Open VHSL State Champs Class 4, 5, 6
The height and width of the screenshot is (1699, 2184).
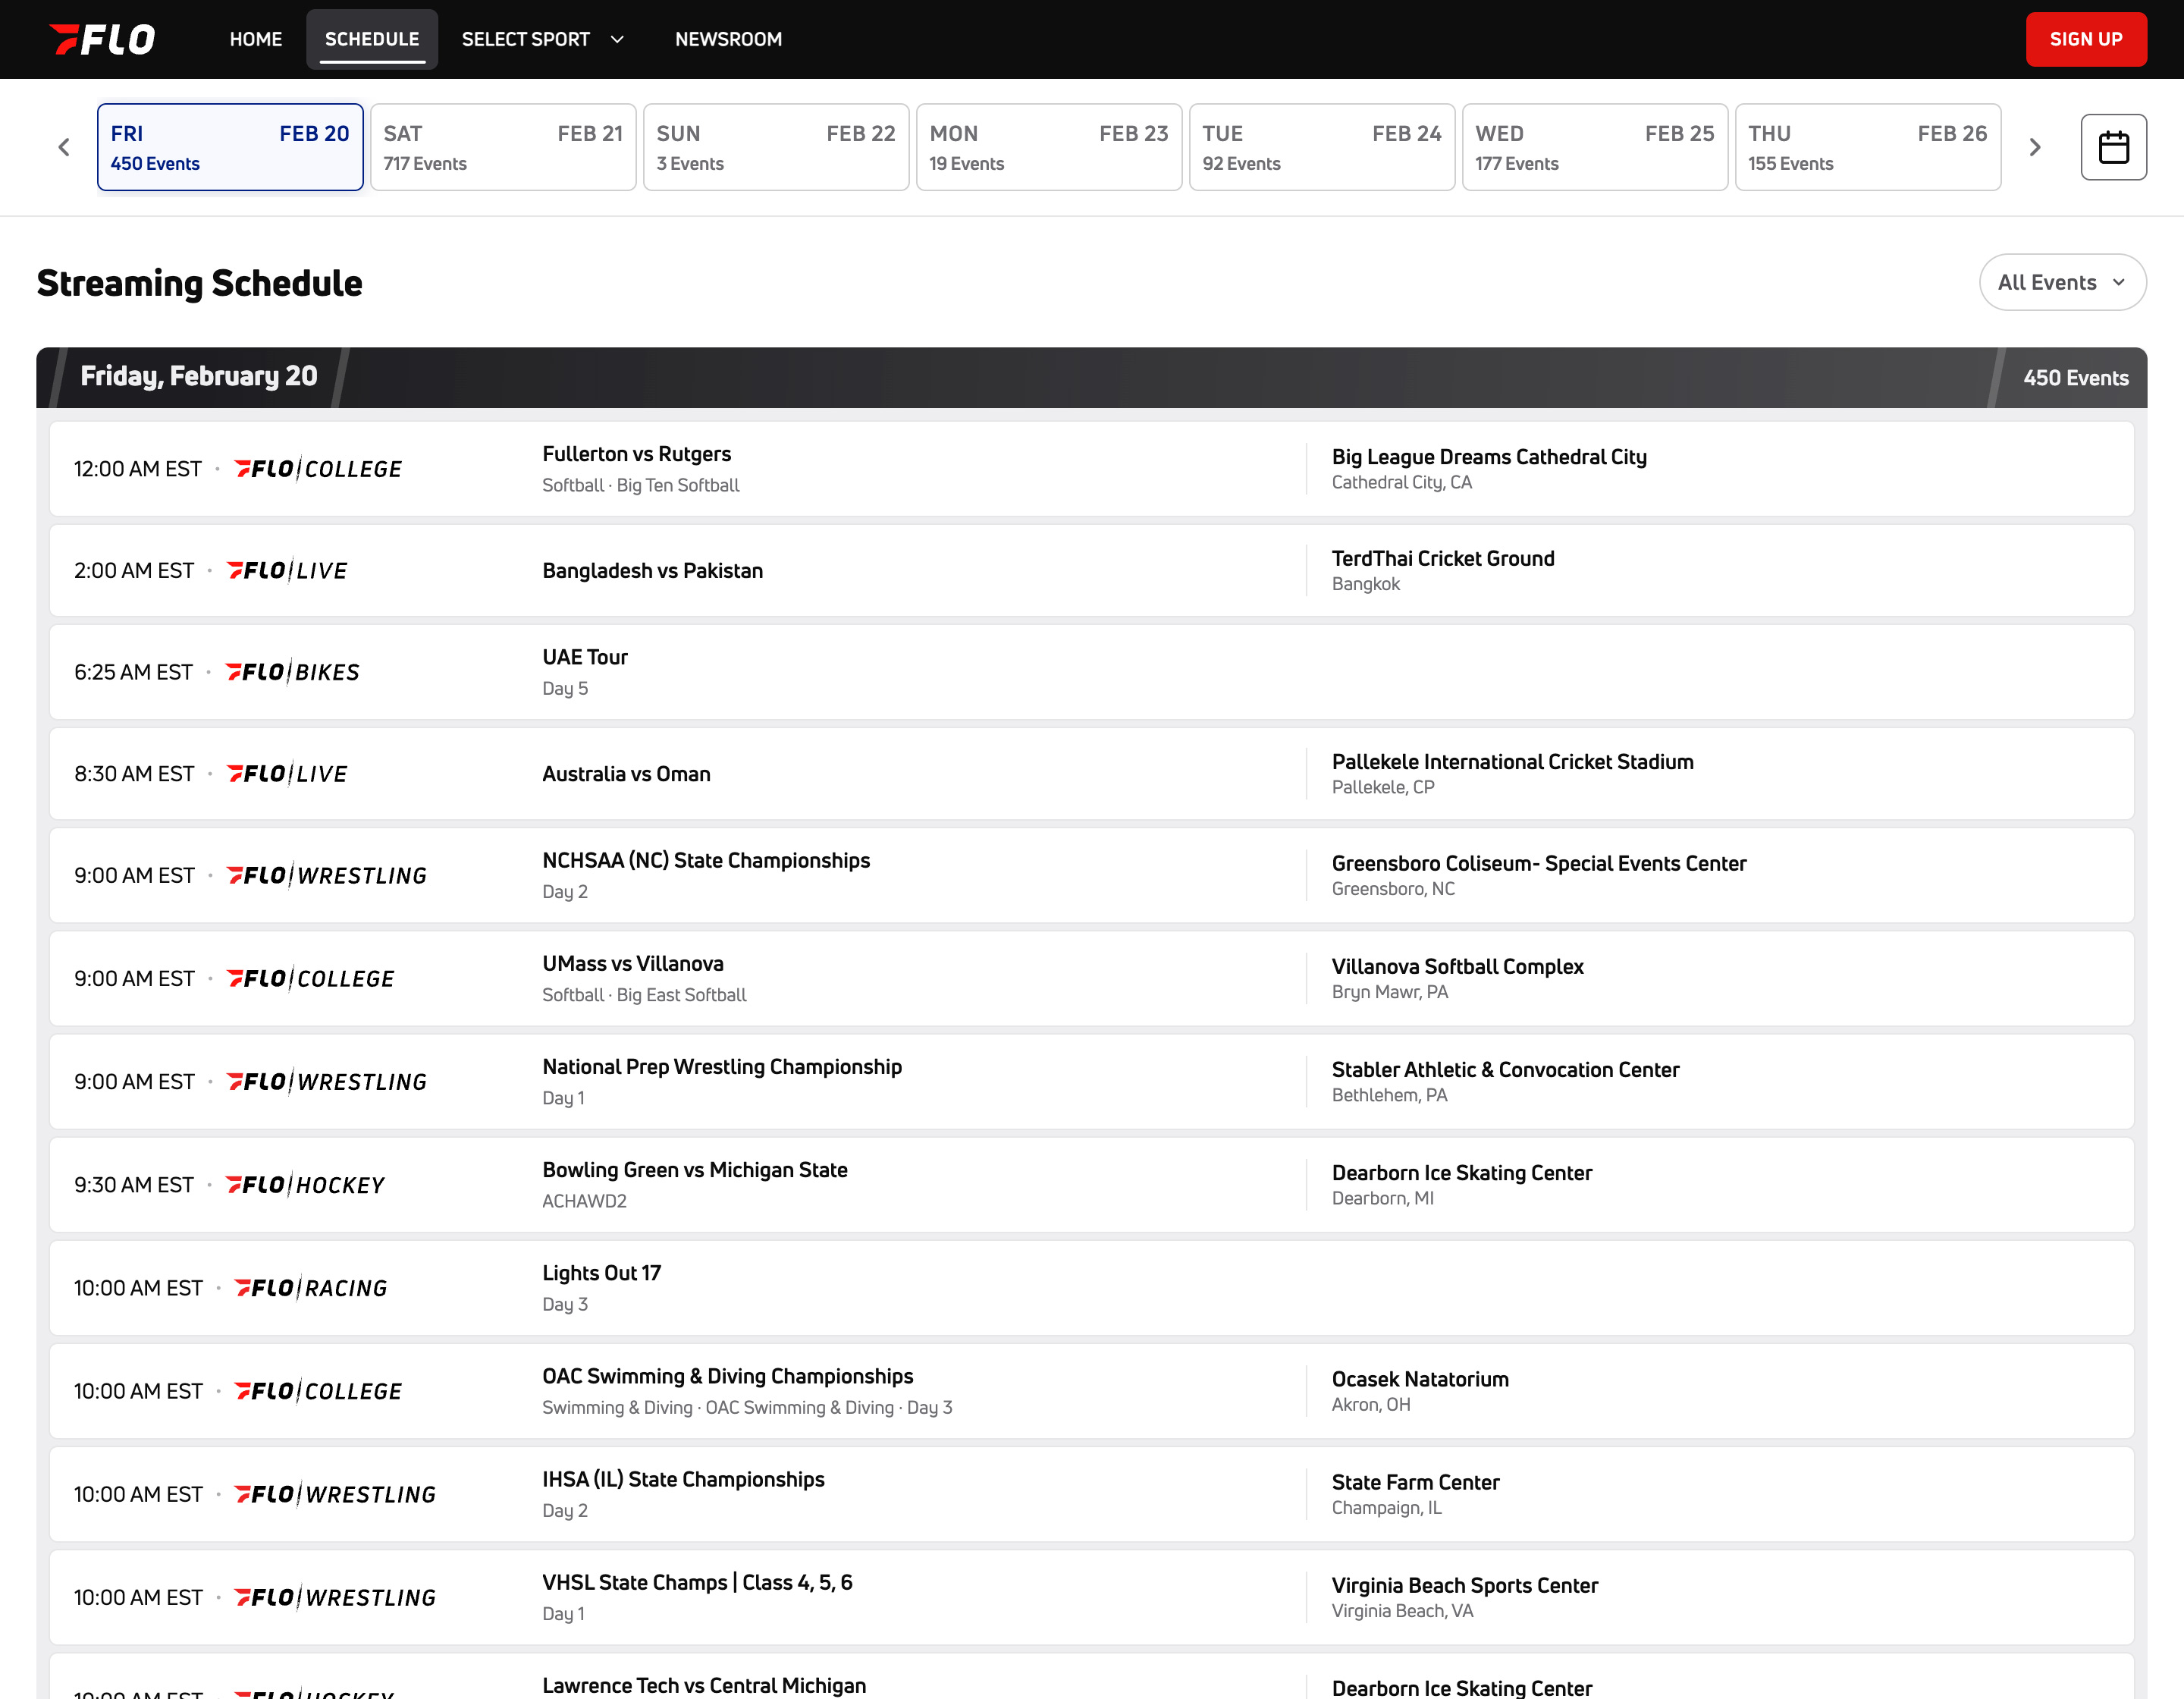click(x=1092, y=1597)
